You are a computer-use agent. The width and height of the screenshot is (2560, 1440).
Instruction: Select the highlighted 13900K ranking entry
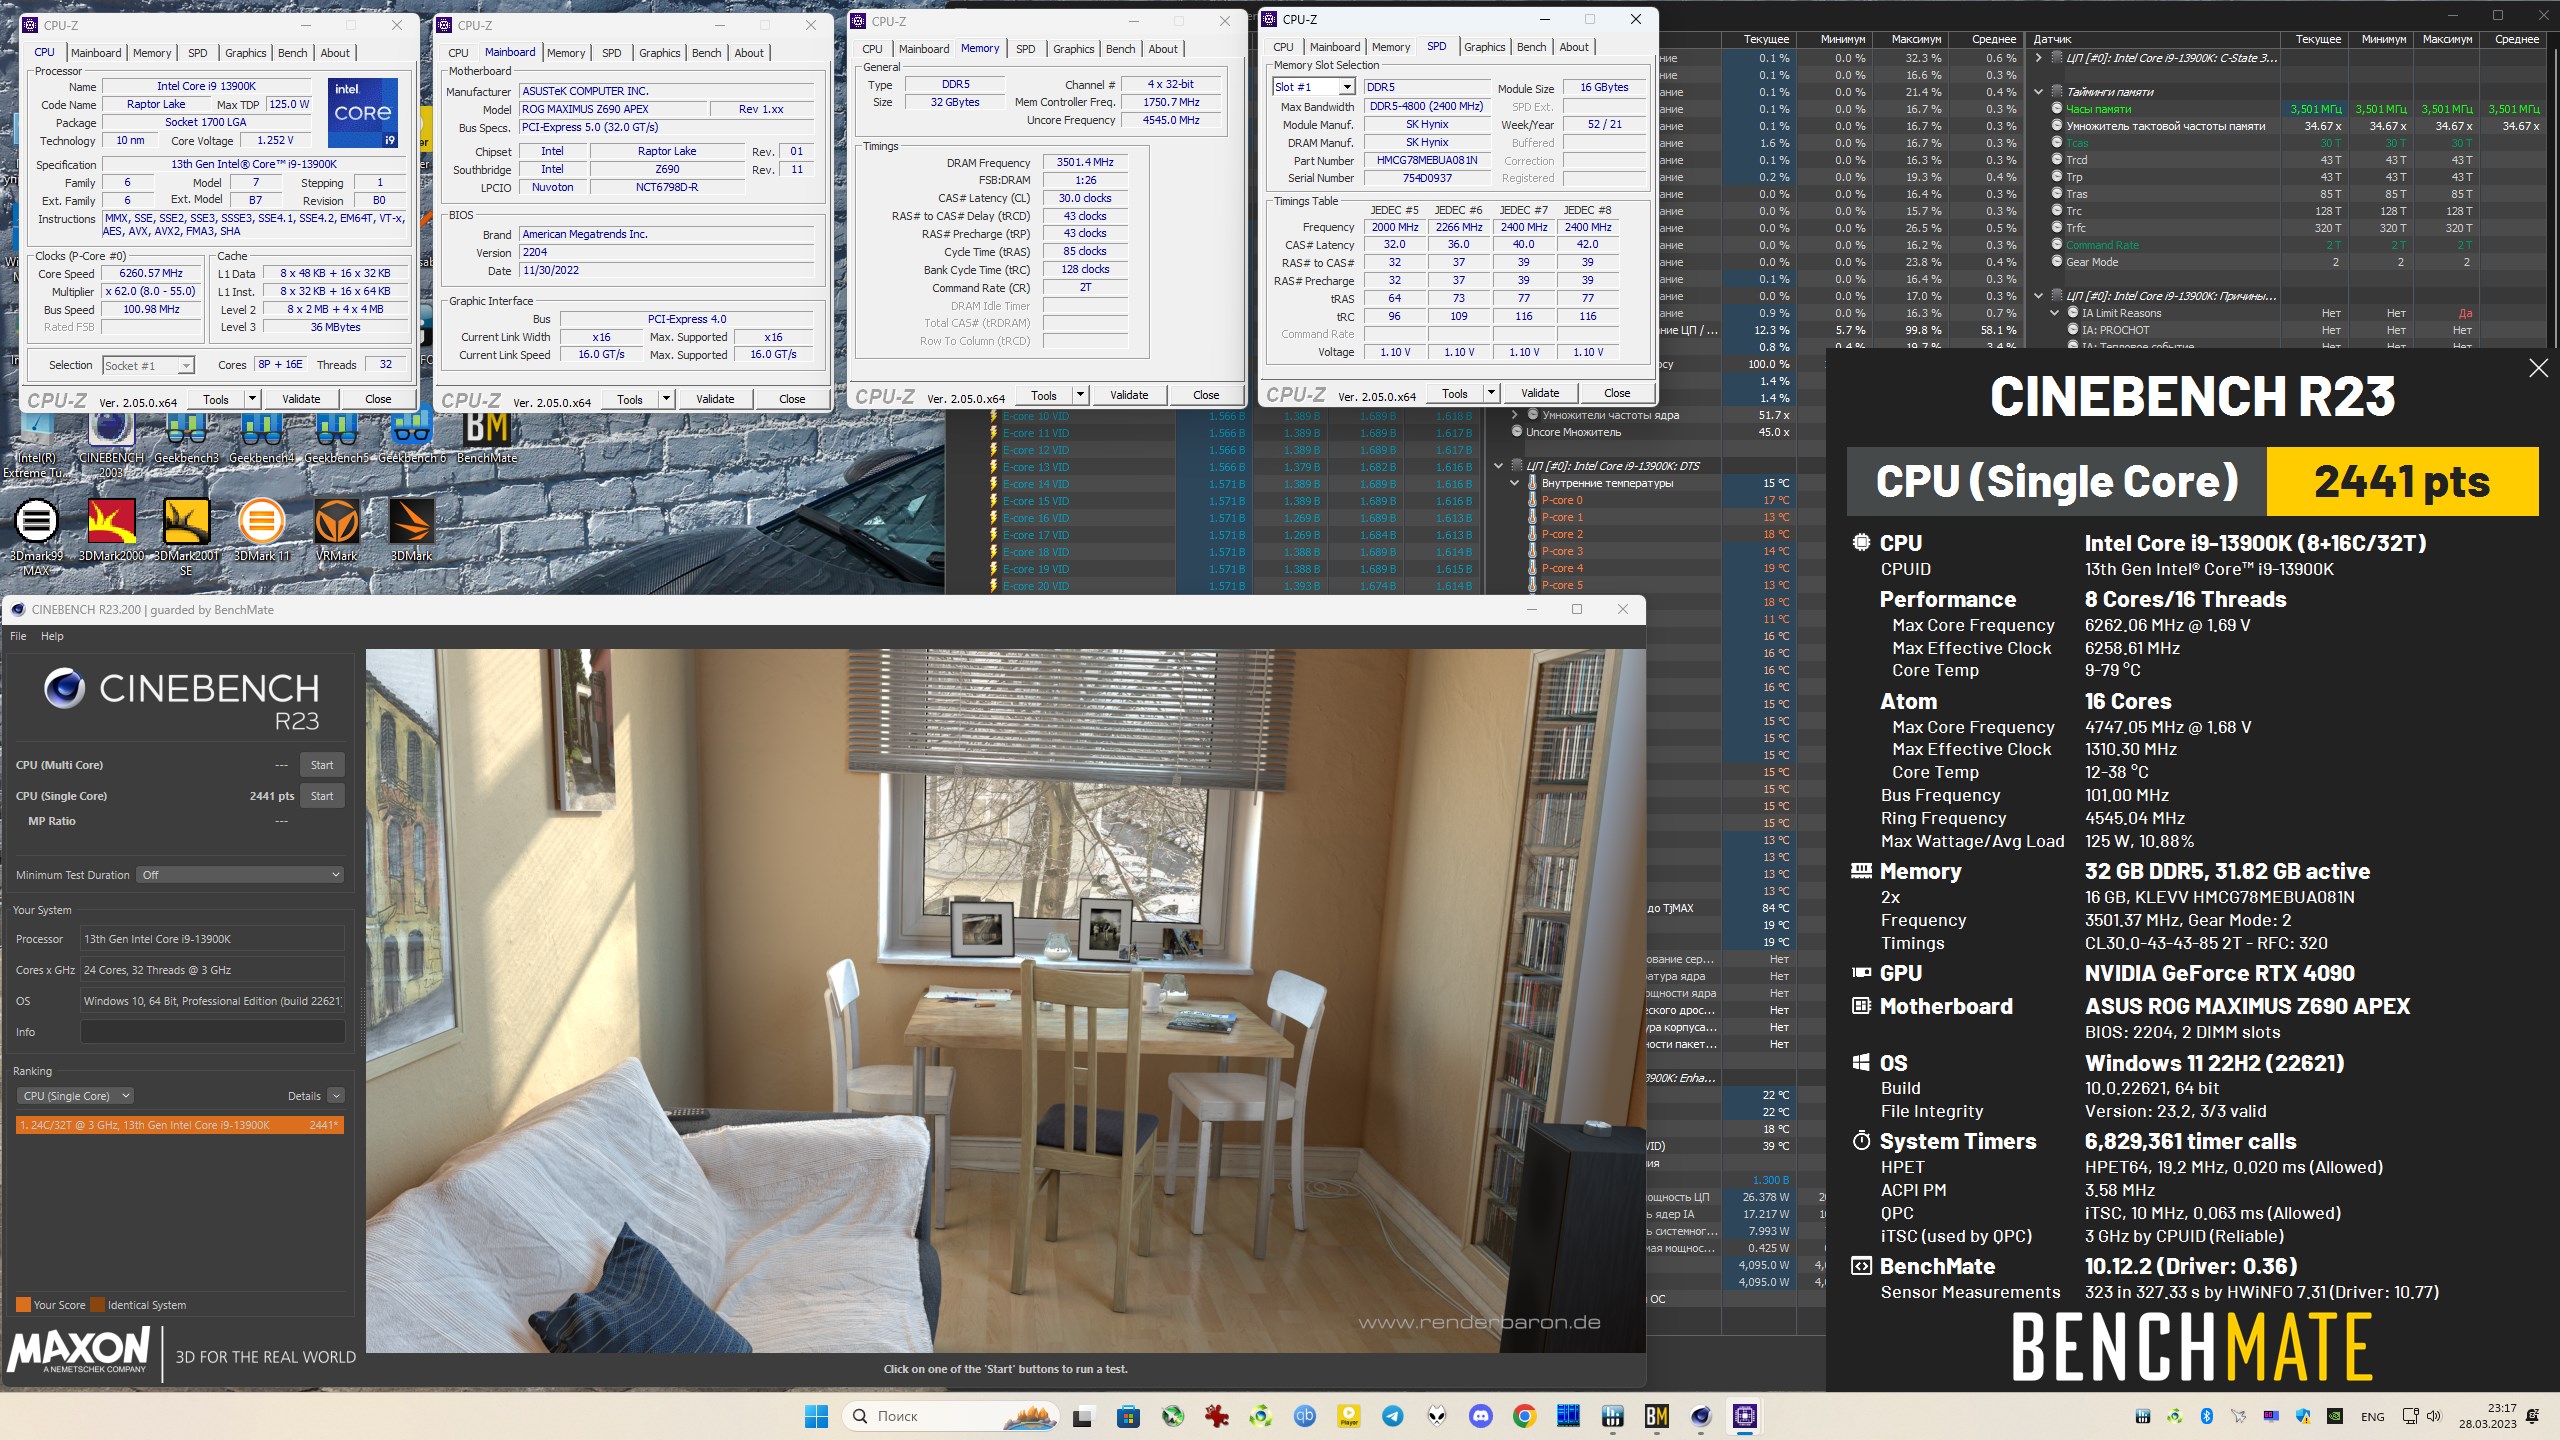[180, 1125]
